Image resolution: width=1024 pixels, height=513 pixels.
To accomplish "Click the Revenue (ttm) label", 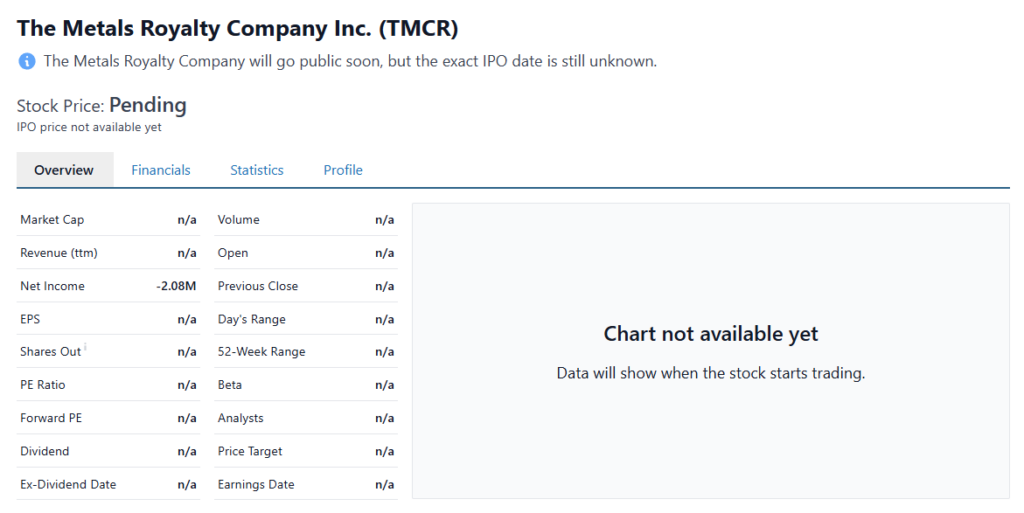I will click(59, 253).
